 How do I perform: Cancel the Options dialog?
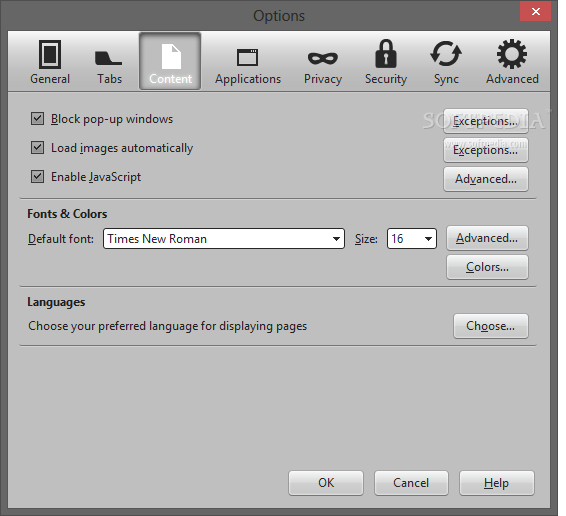411,483
